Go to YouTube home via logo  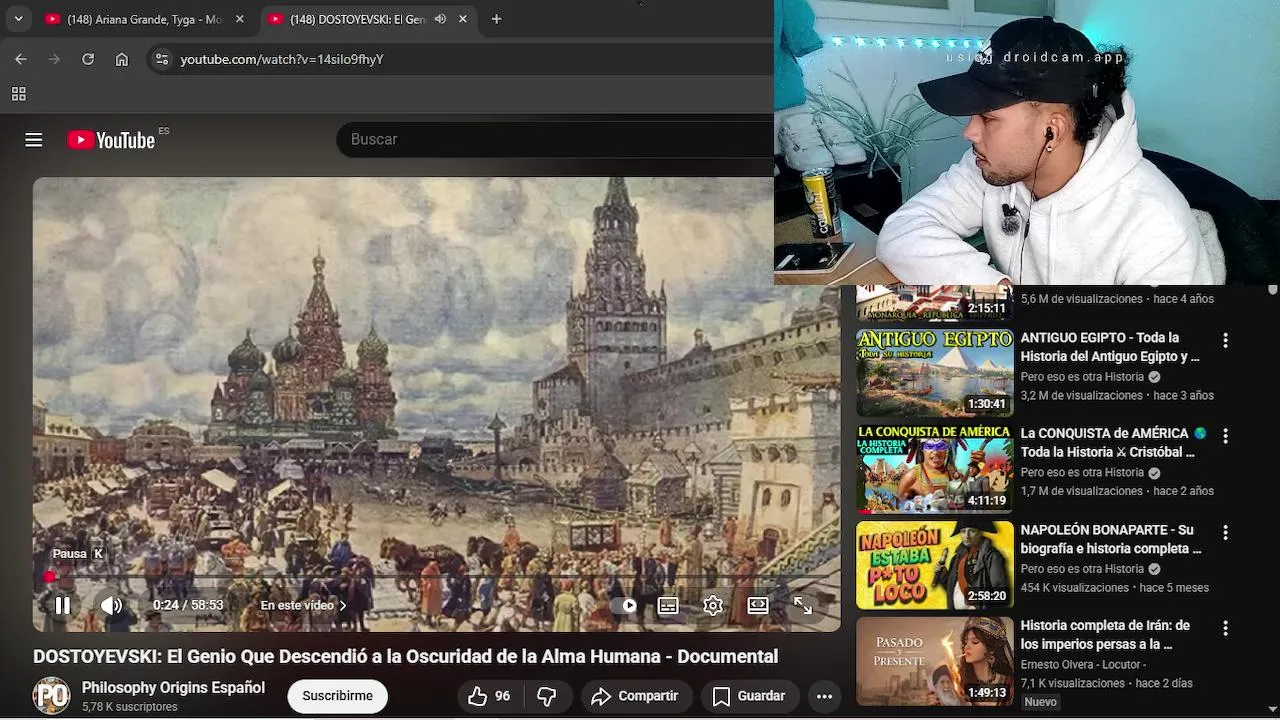[x=111, y=140]
